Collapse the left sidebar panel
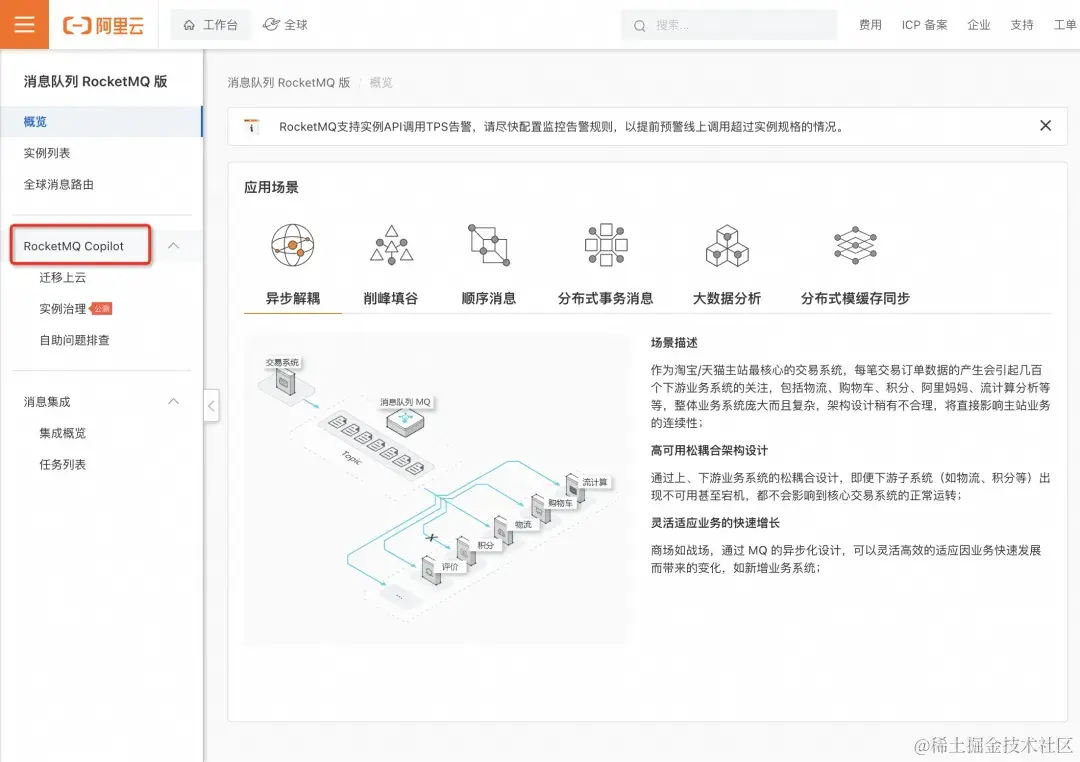Viewport: 1080px width, 762px height. point(211,407)
